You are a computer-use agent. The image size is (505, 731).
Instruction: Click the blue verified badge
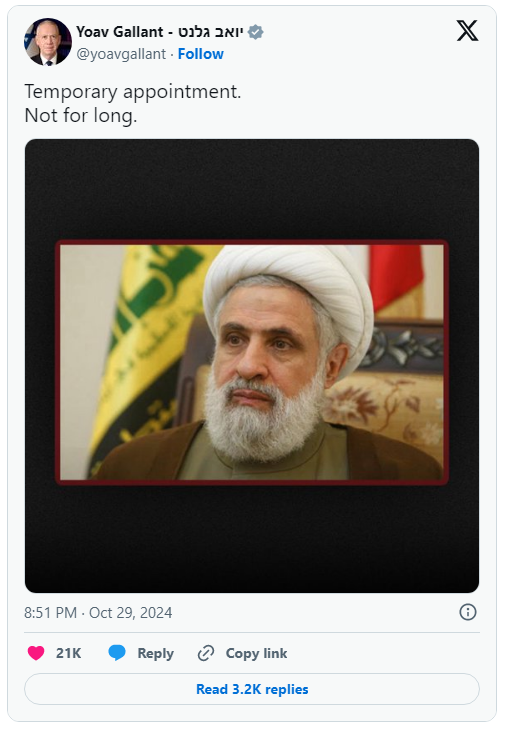tap(256, 32)
